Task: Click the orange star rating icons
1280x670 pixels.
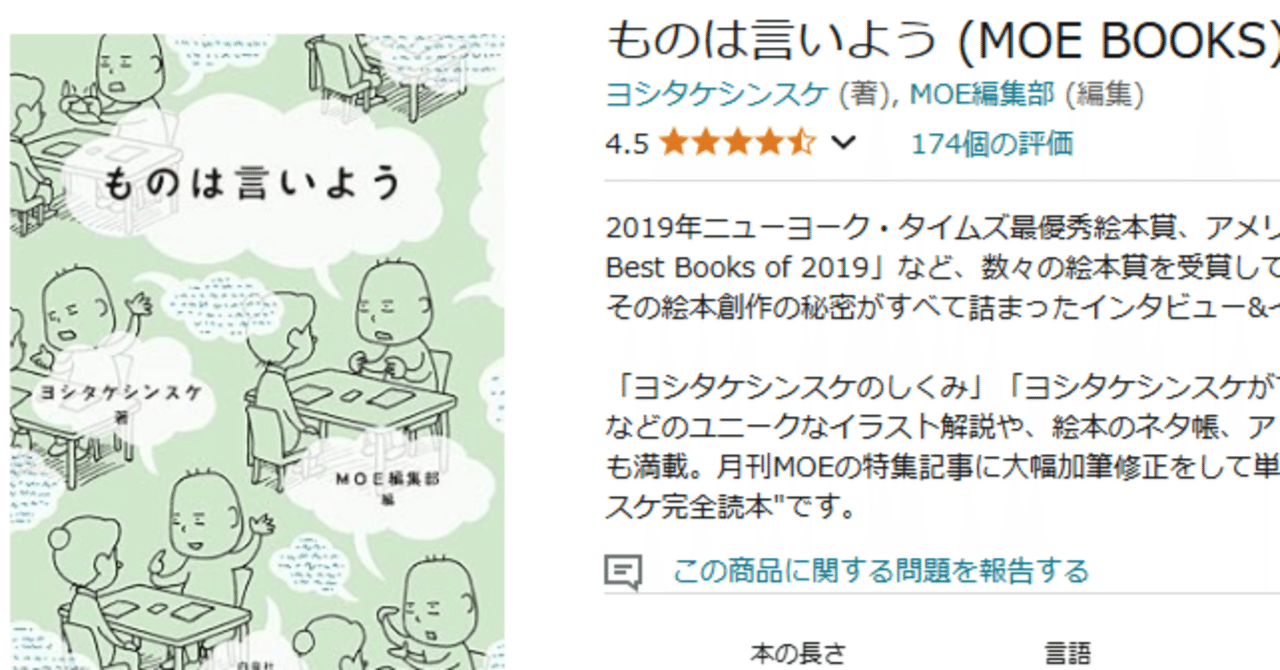Action: pyautogui.click(x=738, y=144)
